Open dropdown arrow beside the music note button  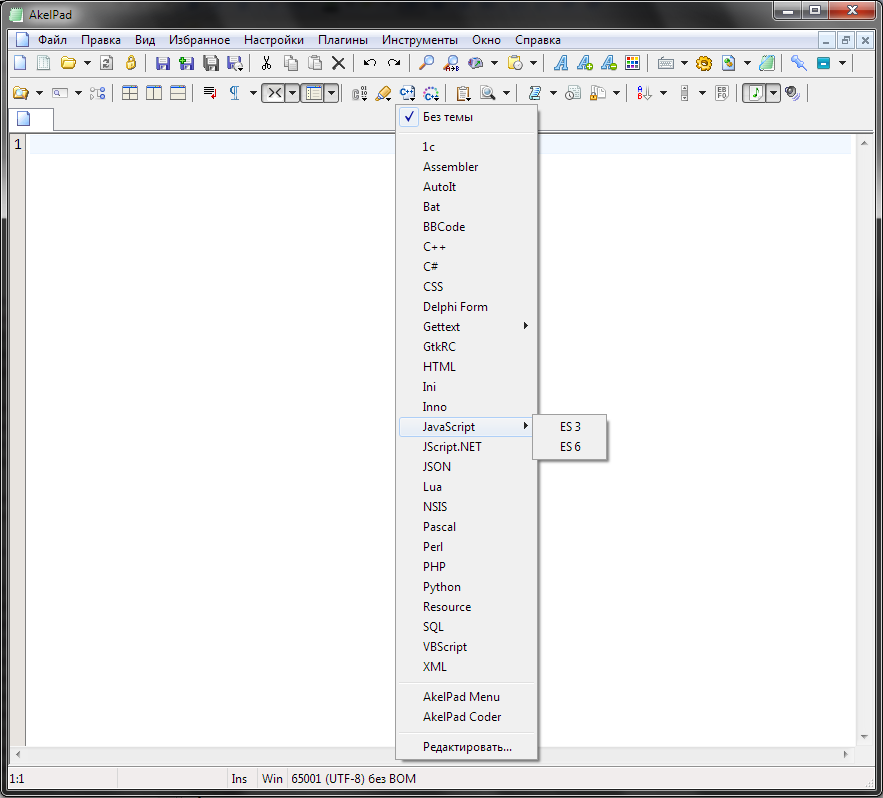773,93
